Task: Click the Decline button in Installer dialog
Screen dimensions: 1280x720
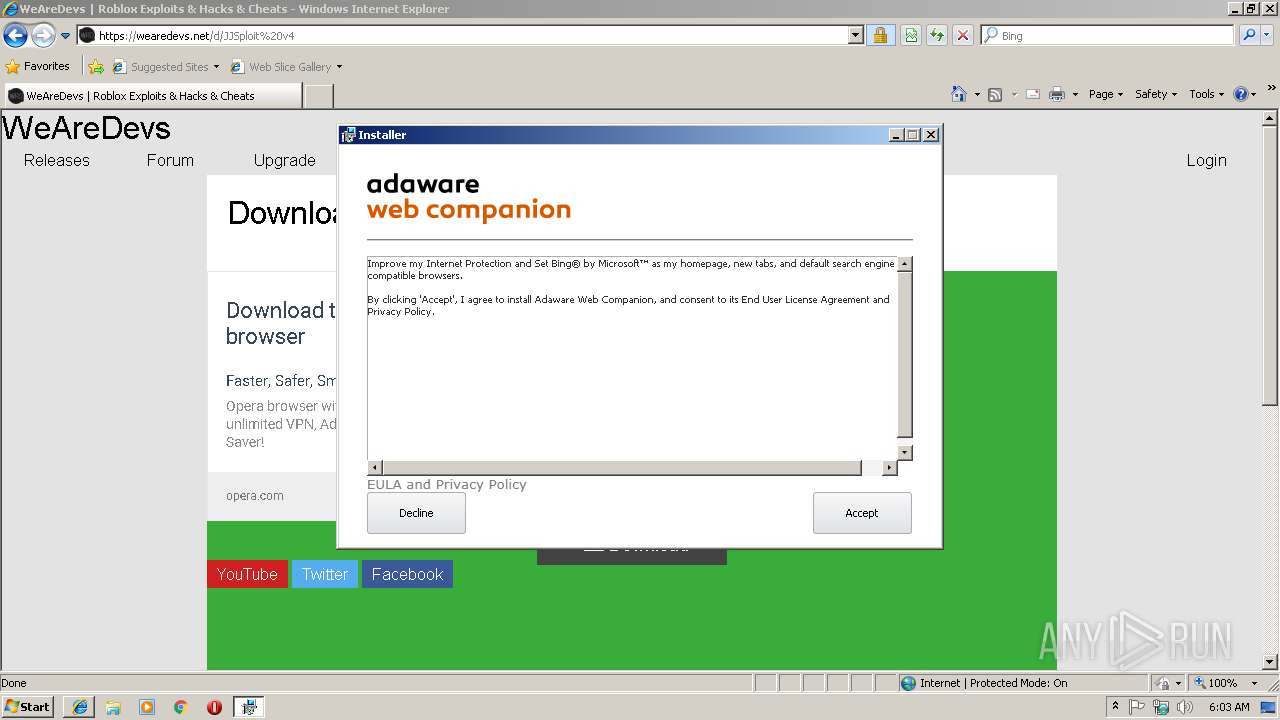Action: pos(416,513)
